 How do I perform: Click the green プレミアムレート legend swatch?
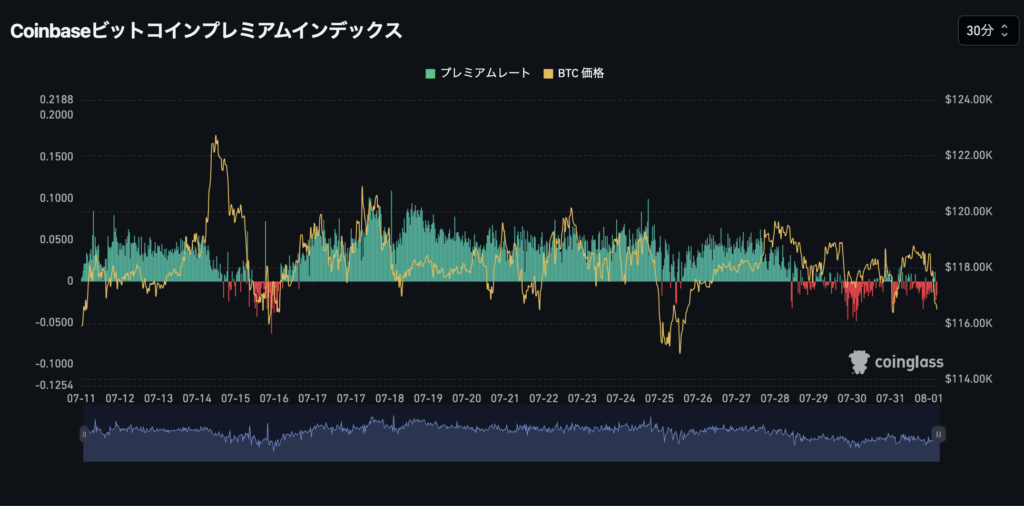(x=430, y=74)
